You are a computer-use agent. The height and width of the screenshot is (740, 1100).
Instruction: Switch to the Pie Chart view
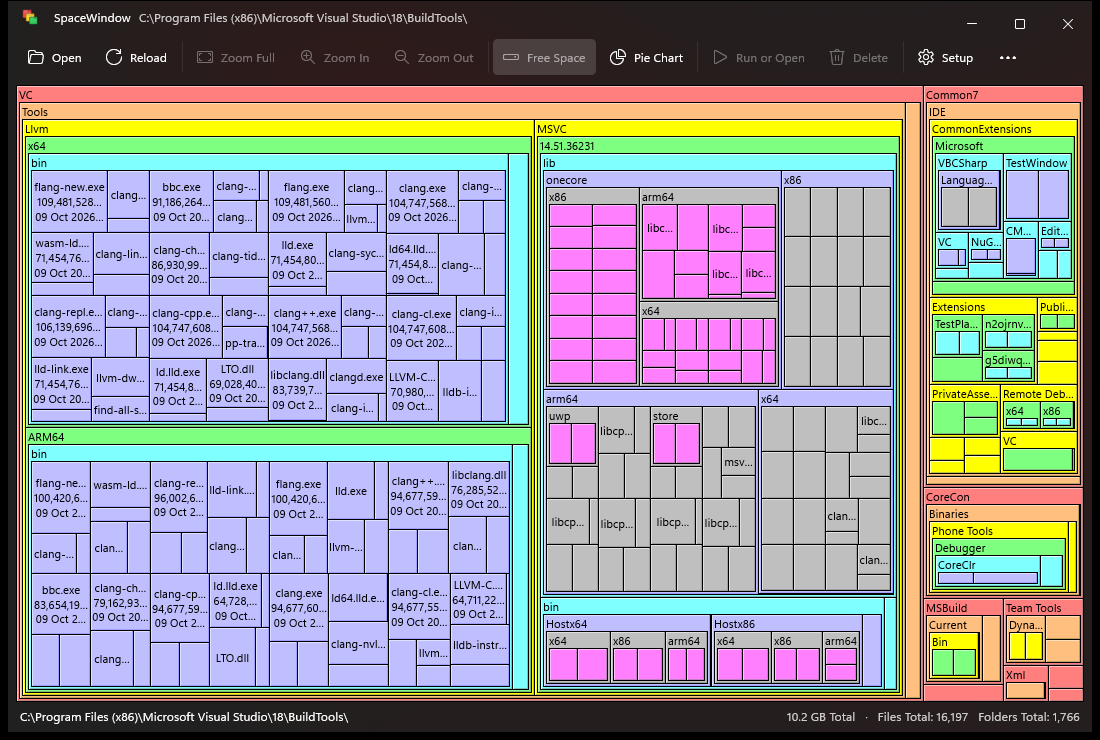coord(646,58)
